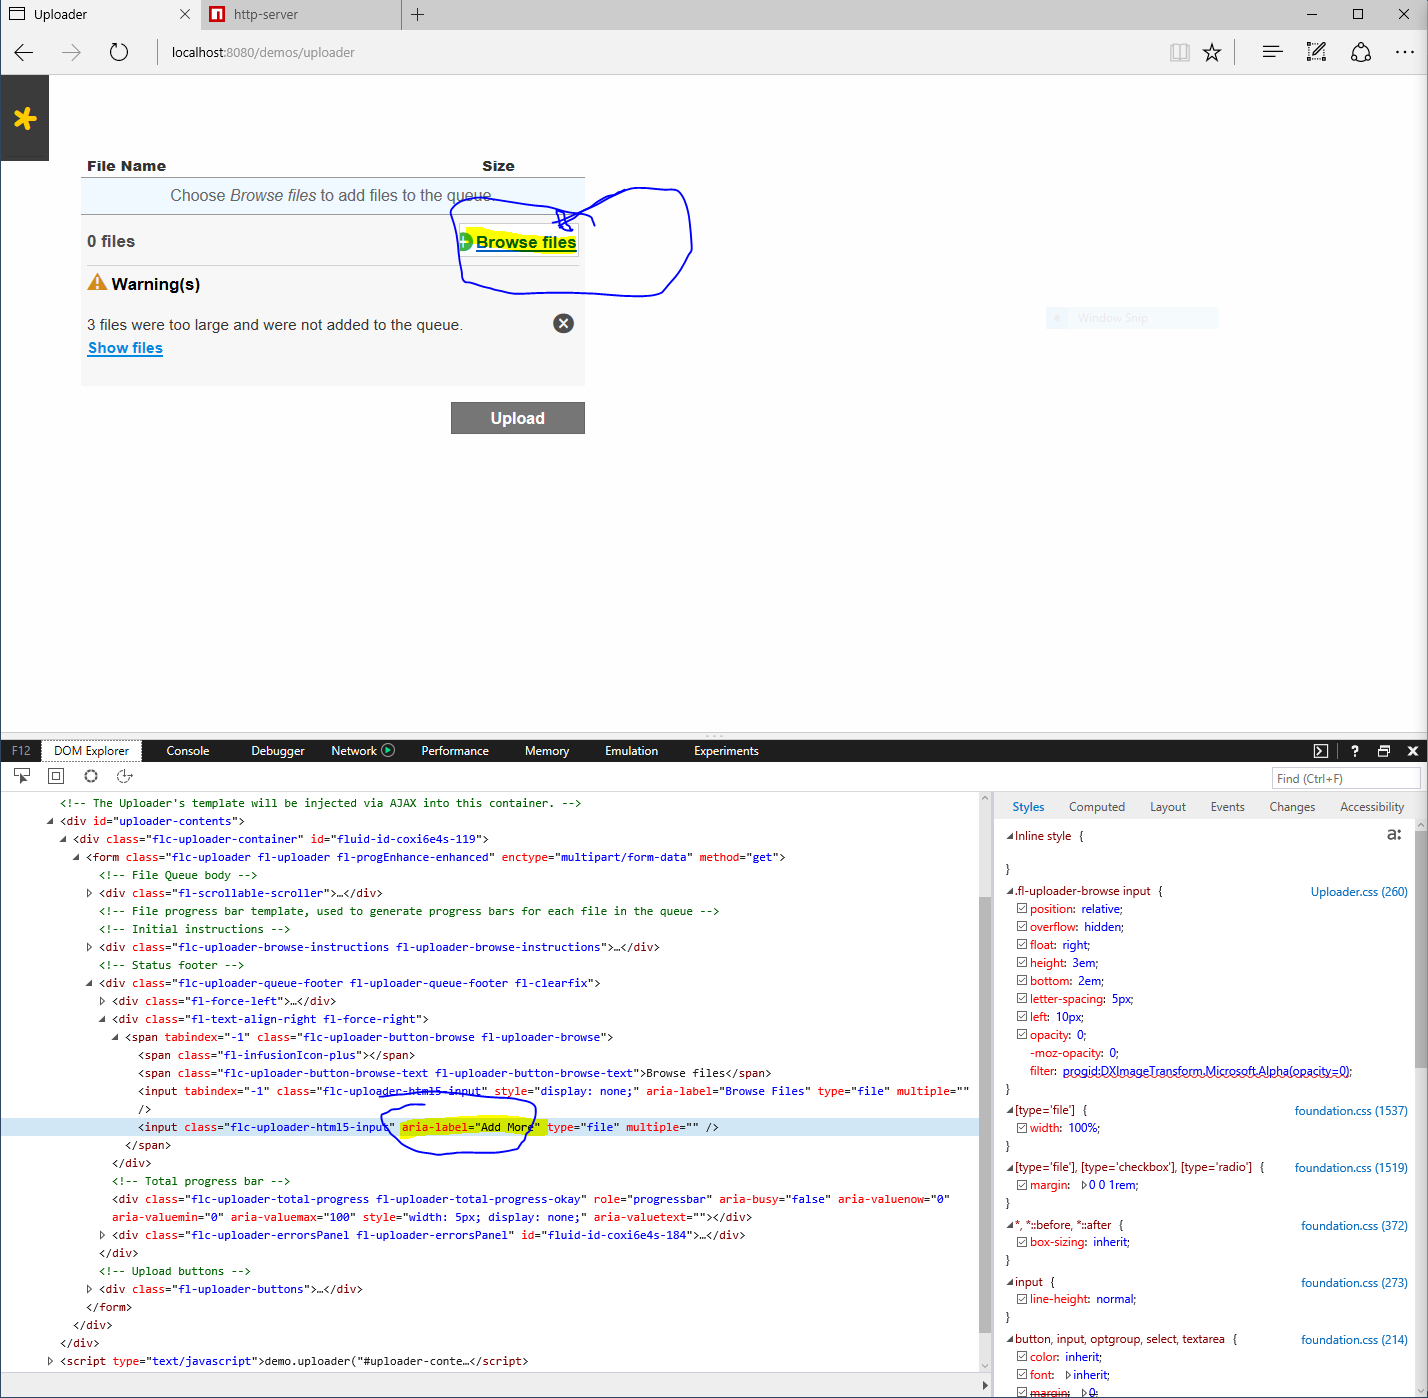
Task: Click the Edge Reading view book icon
Action: coord(1180,53)
